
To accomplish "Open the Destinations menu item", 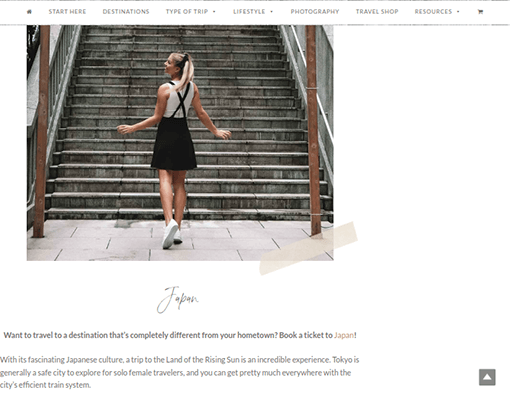I will click(126, 12).
